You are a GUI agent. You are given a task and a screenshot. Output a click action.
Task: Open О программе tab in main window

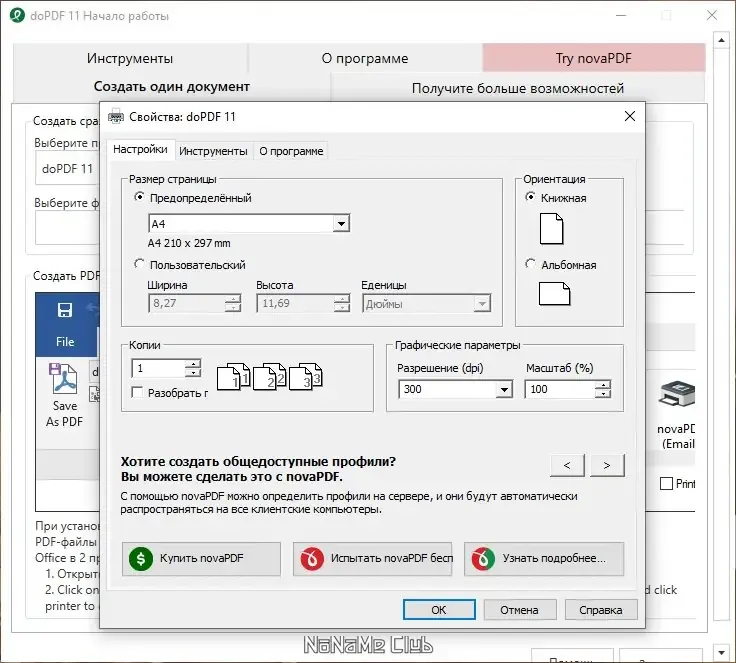[365, 58]
